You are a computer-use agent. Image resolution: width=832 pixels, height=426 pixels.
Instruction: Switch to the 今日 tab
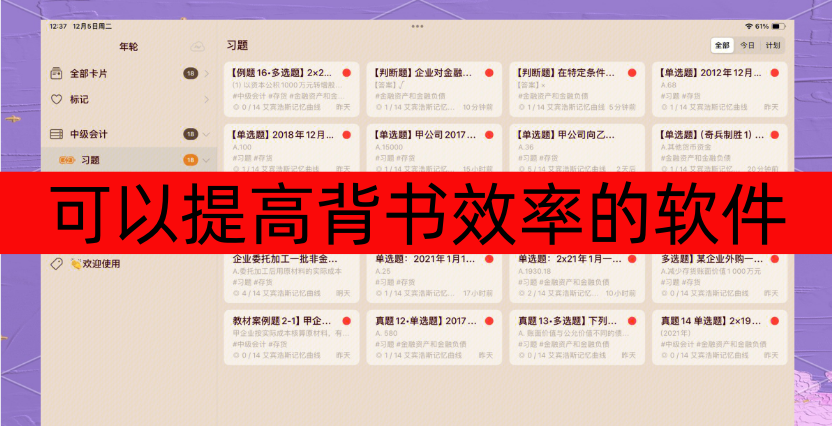(x=747, y=46)
